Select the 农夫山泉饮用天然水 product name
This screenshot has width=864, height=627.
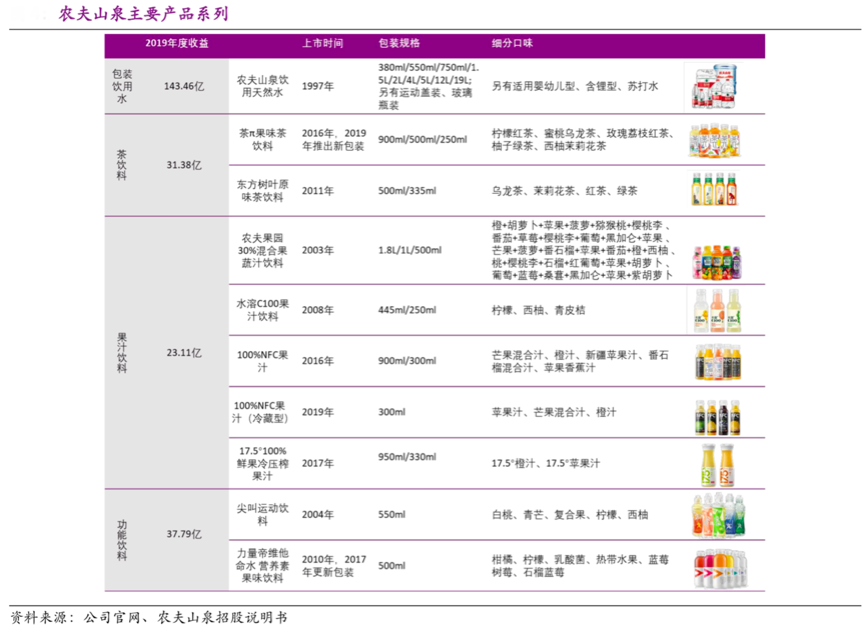point(261,86)
